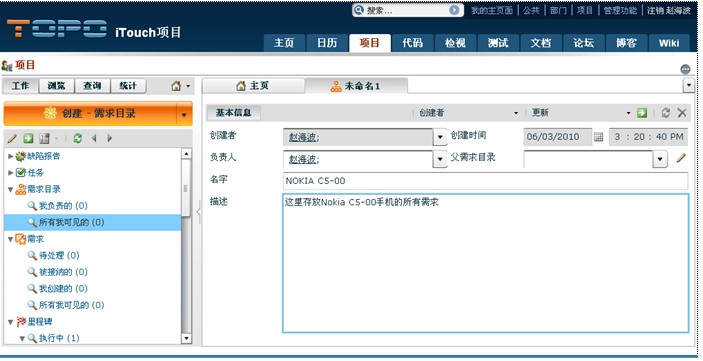This screenshot has width=703, height=361.
Task: Collapse the 需求 tree node
Action: pos(11,239)
